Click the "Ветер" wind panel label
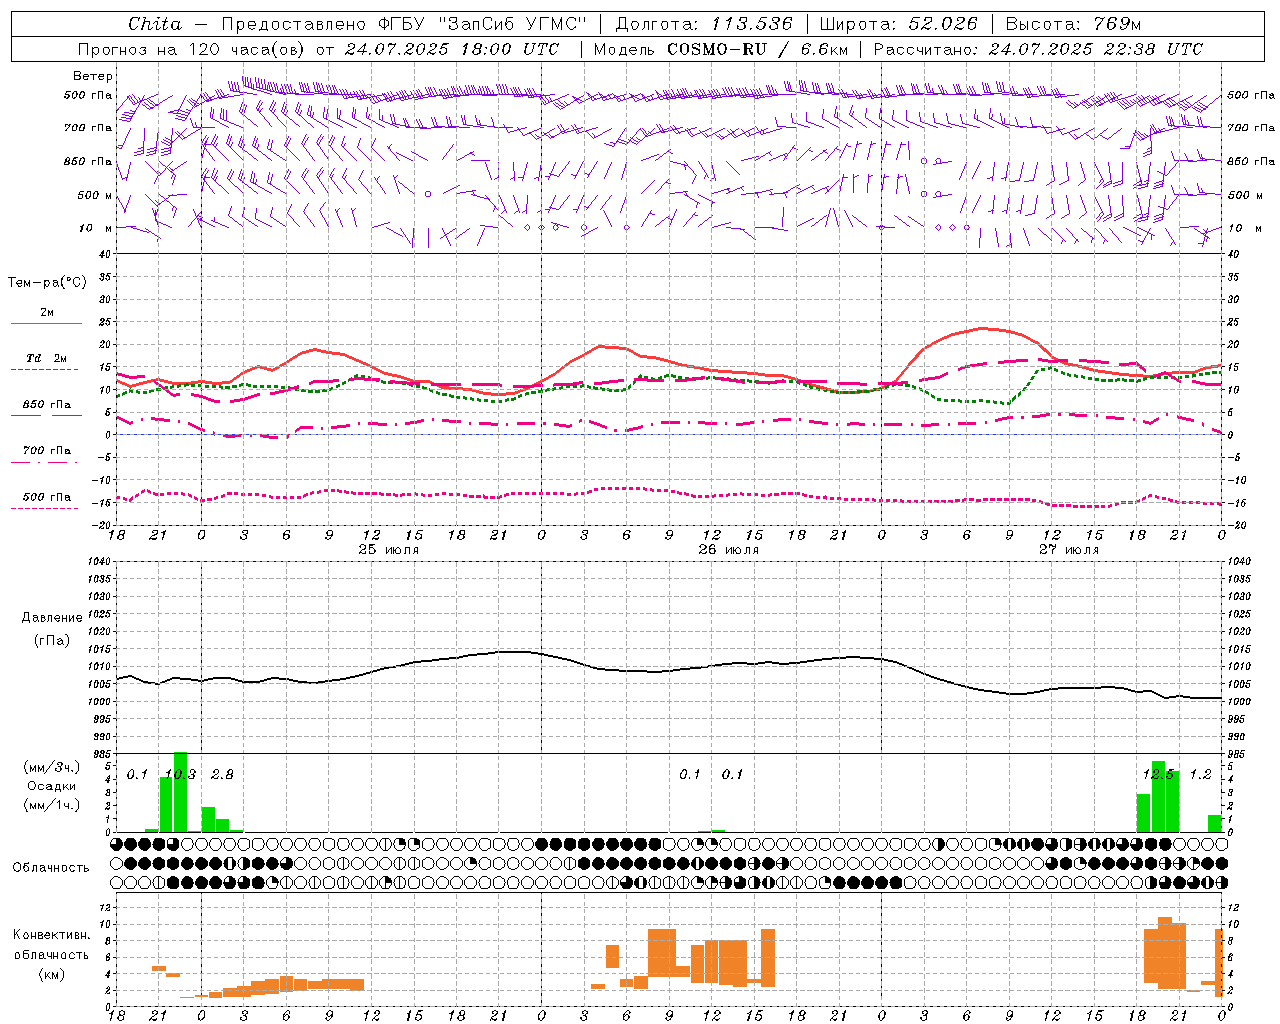This screenshot has width=1280, height=1024. [93, 76]
